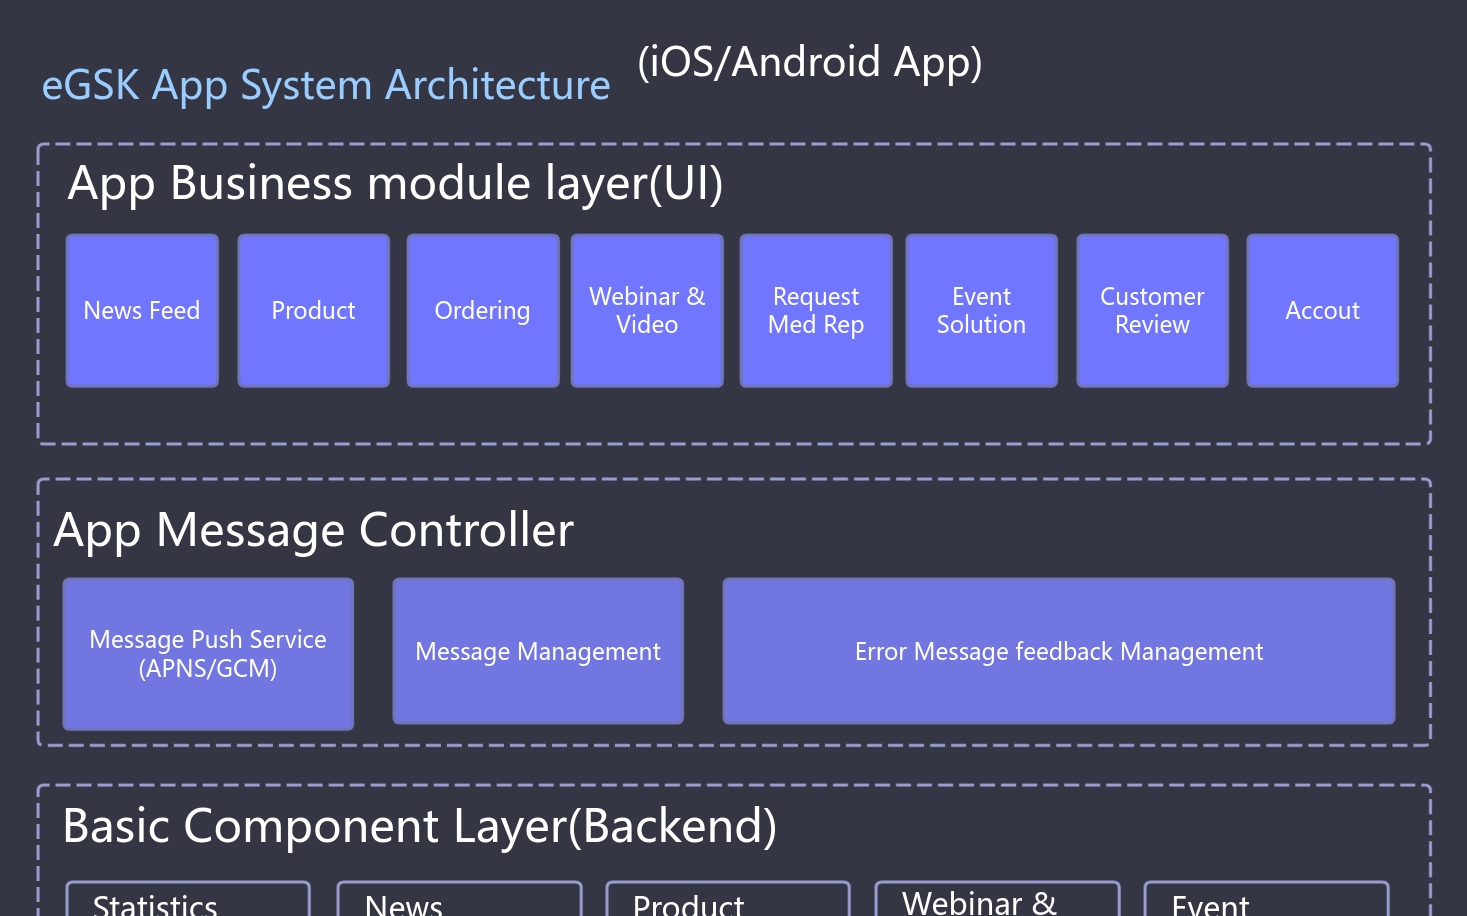
Task: Select the Product backend component box
Action: coord(728,901)
